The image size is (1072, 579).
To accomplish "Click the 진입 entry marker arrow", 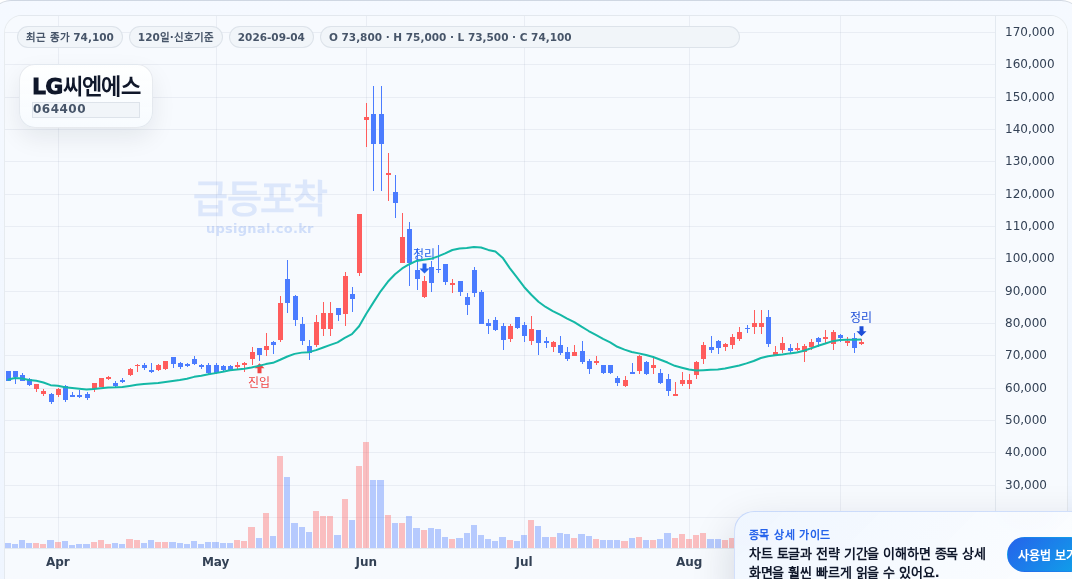I will [x=259, y=369].
